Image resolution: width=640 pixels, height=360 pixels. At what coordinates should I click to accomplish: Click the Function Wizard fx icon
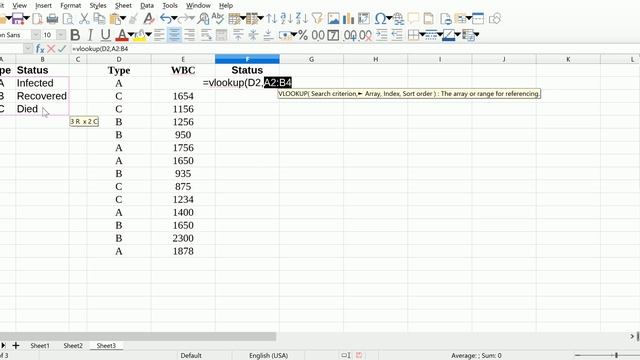[40, 49]
